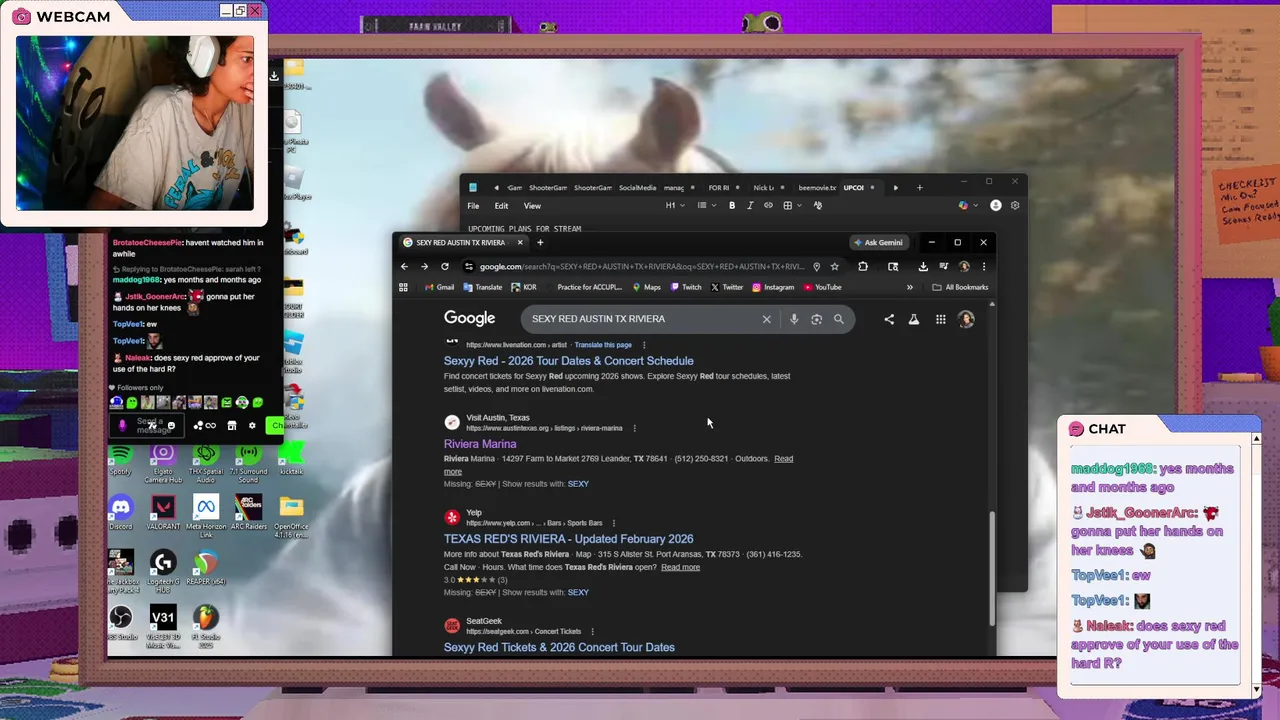Image resolution: width=1280 pixels, height=720 pixels.
Task: Open Sexyy Red 2026 Tour Dates link
Action: coord(568,361)
